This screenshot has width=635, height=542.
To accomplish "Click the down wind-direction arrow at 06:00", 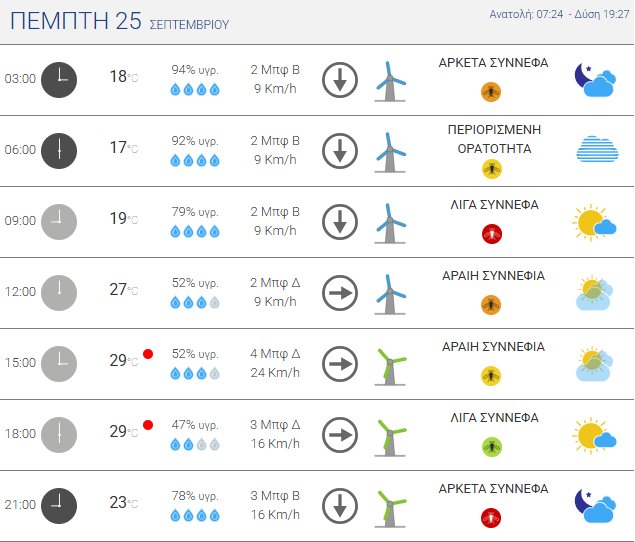I will point(340,151).
